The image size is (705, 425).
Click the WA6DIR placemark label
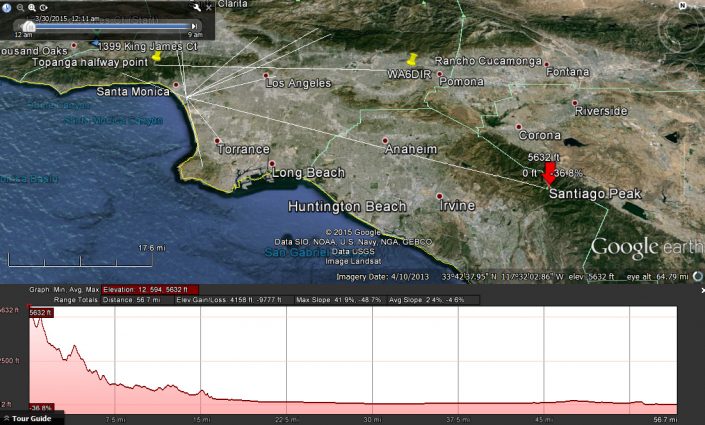[x=409, y=74]
